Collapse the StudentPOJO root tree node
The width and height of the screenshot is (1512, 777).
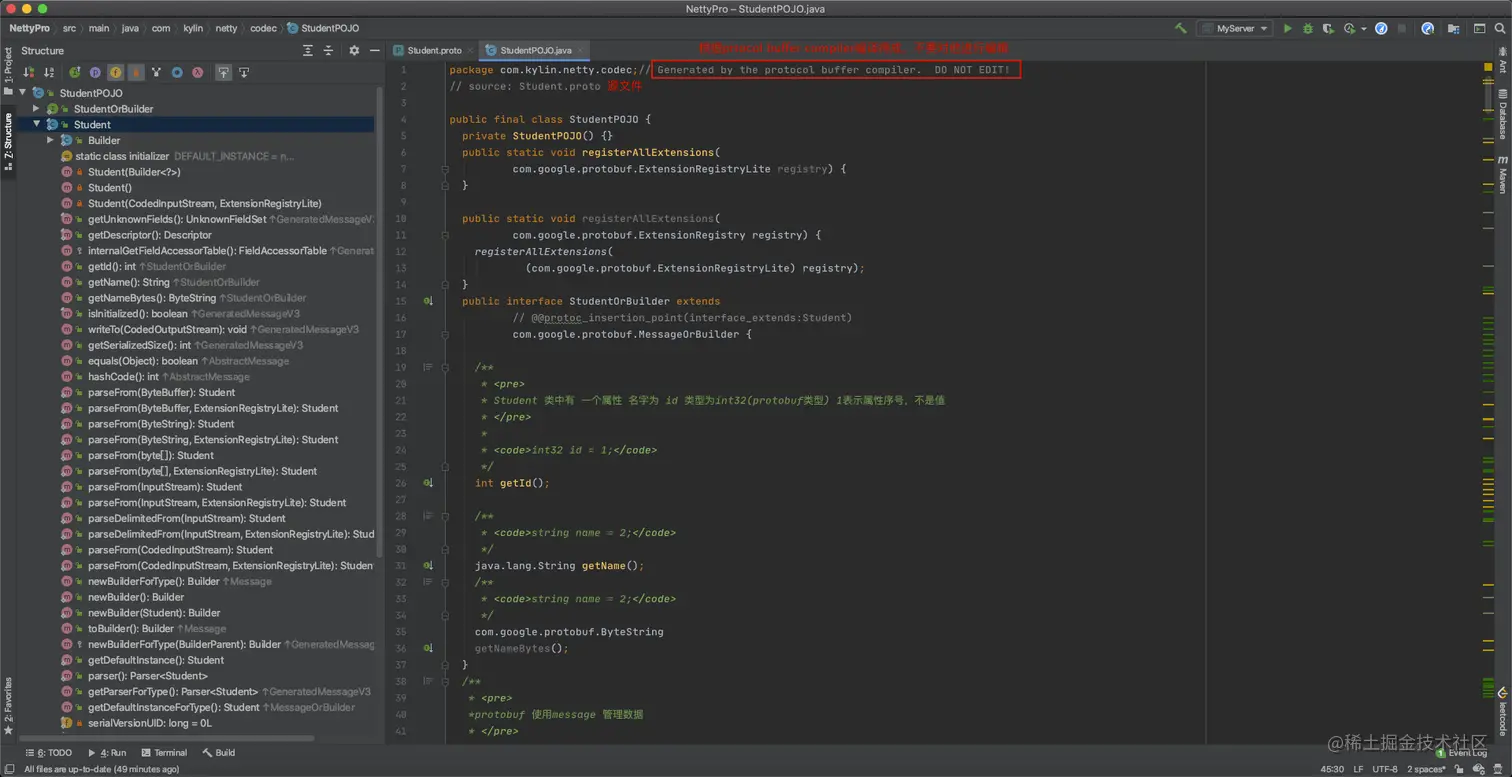(23, 93)
